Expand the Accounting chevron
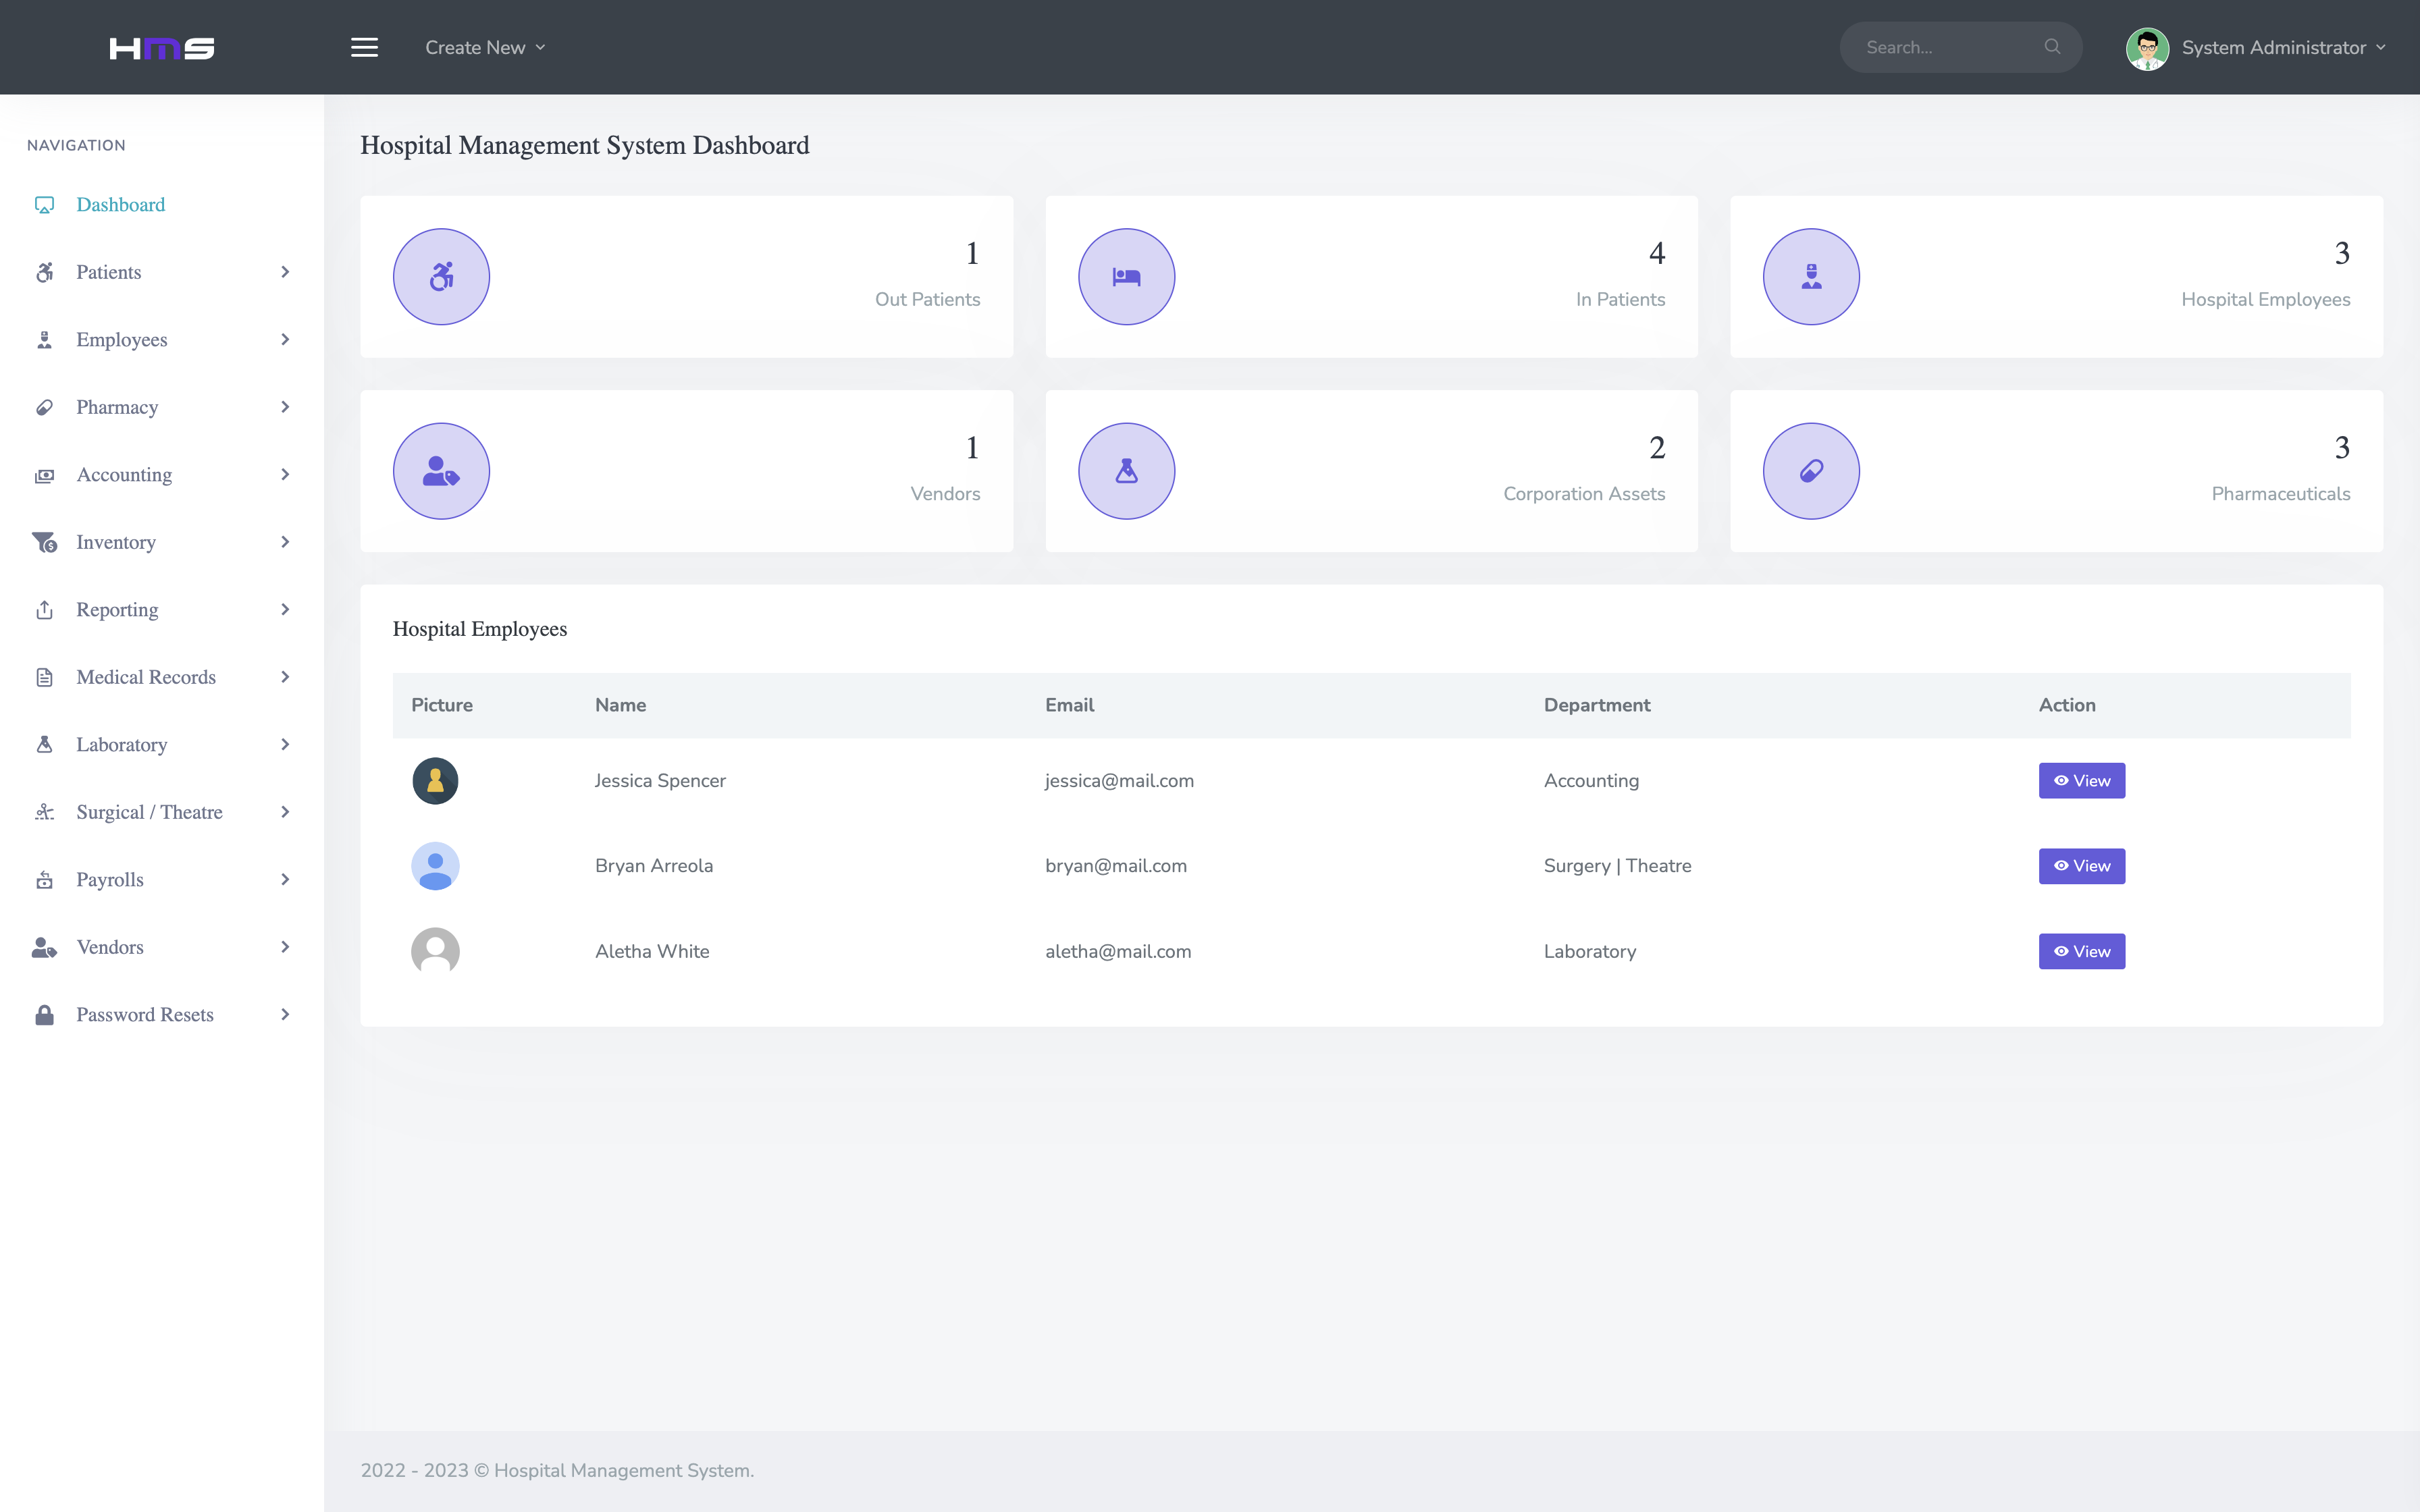The width and height of the screenshot is (2420, 1512). click(x=285, y=475)
